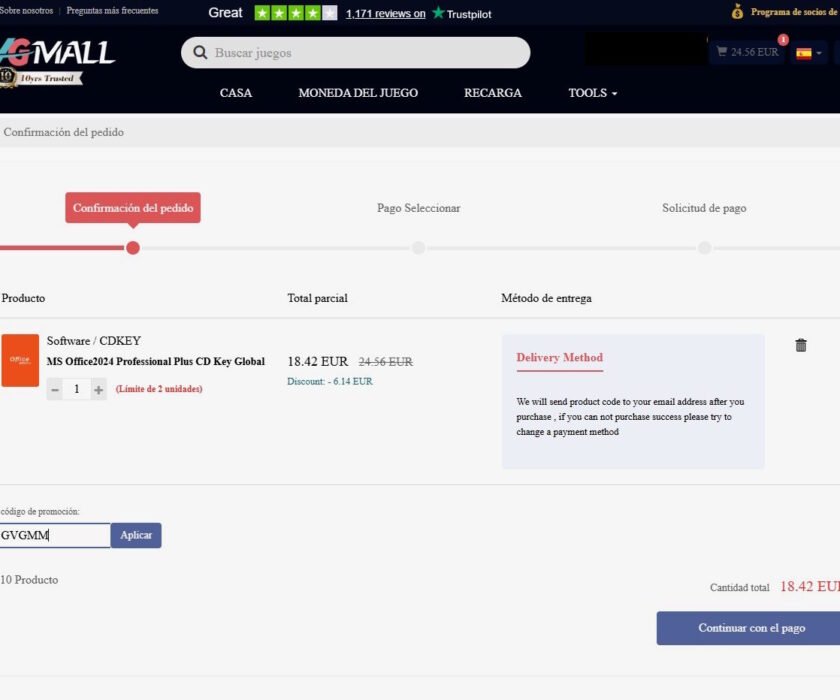
Task: Click the 18.42 EUR subtotal price
Action: 318,362
